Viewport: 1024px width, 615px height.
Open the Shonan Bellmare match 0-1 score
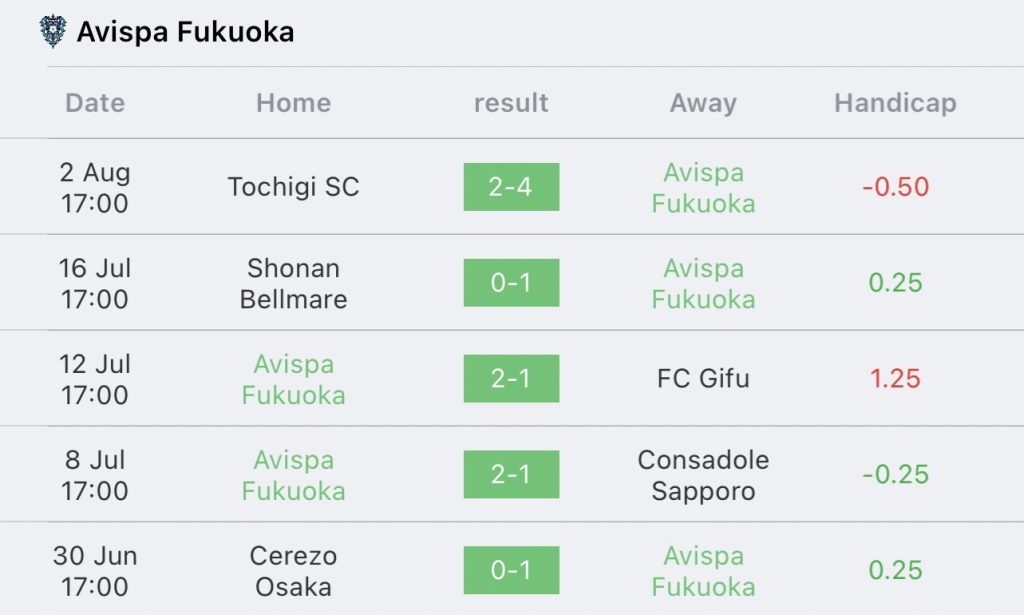[511, 283]
